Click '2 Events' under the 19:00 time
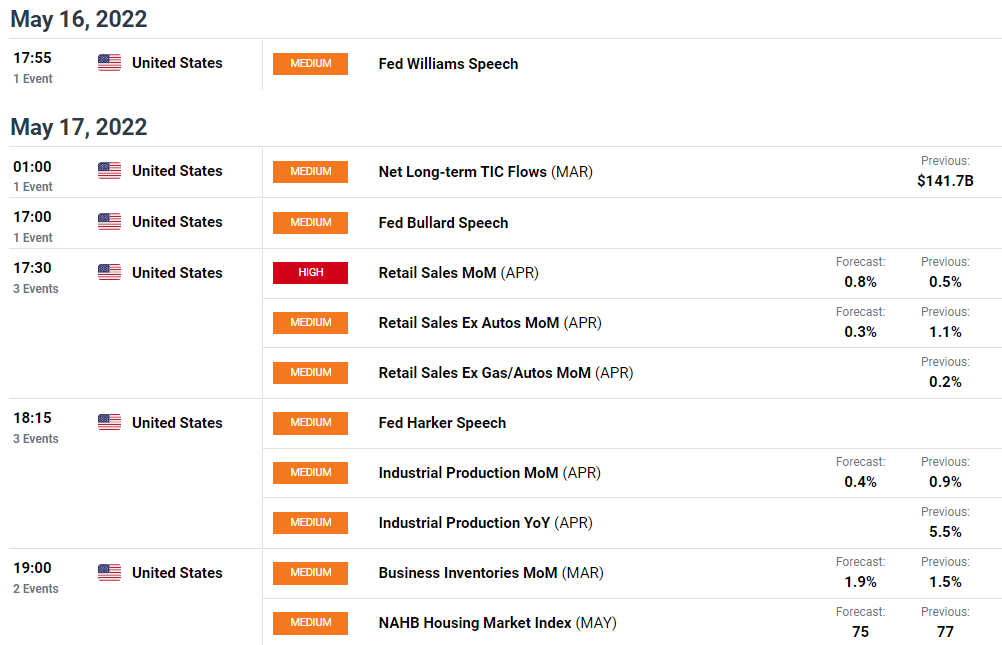The image size is (1002, 645). [x=36, y=589]
